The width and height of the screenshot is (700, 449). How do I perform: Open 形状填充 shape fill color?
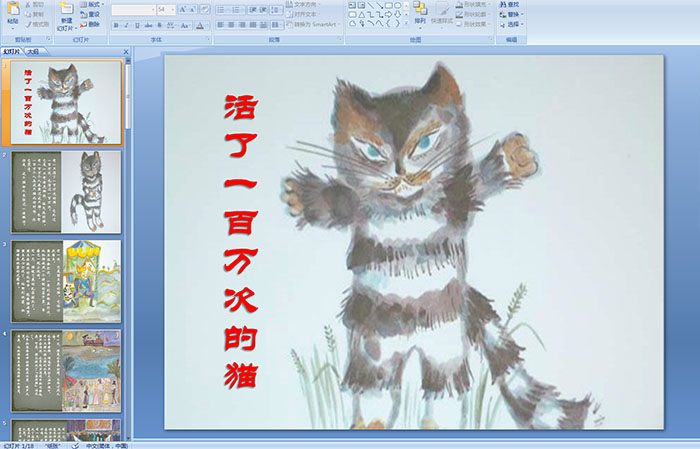473,4
